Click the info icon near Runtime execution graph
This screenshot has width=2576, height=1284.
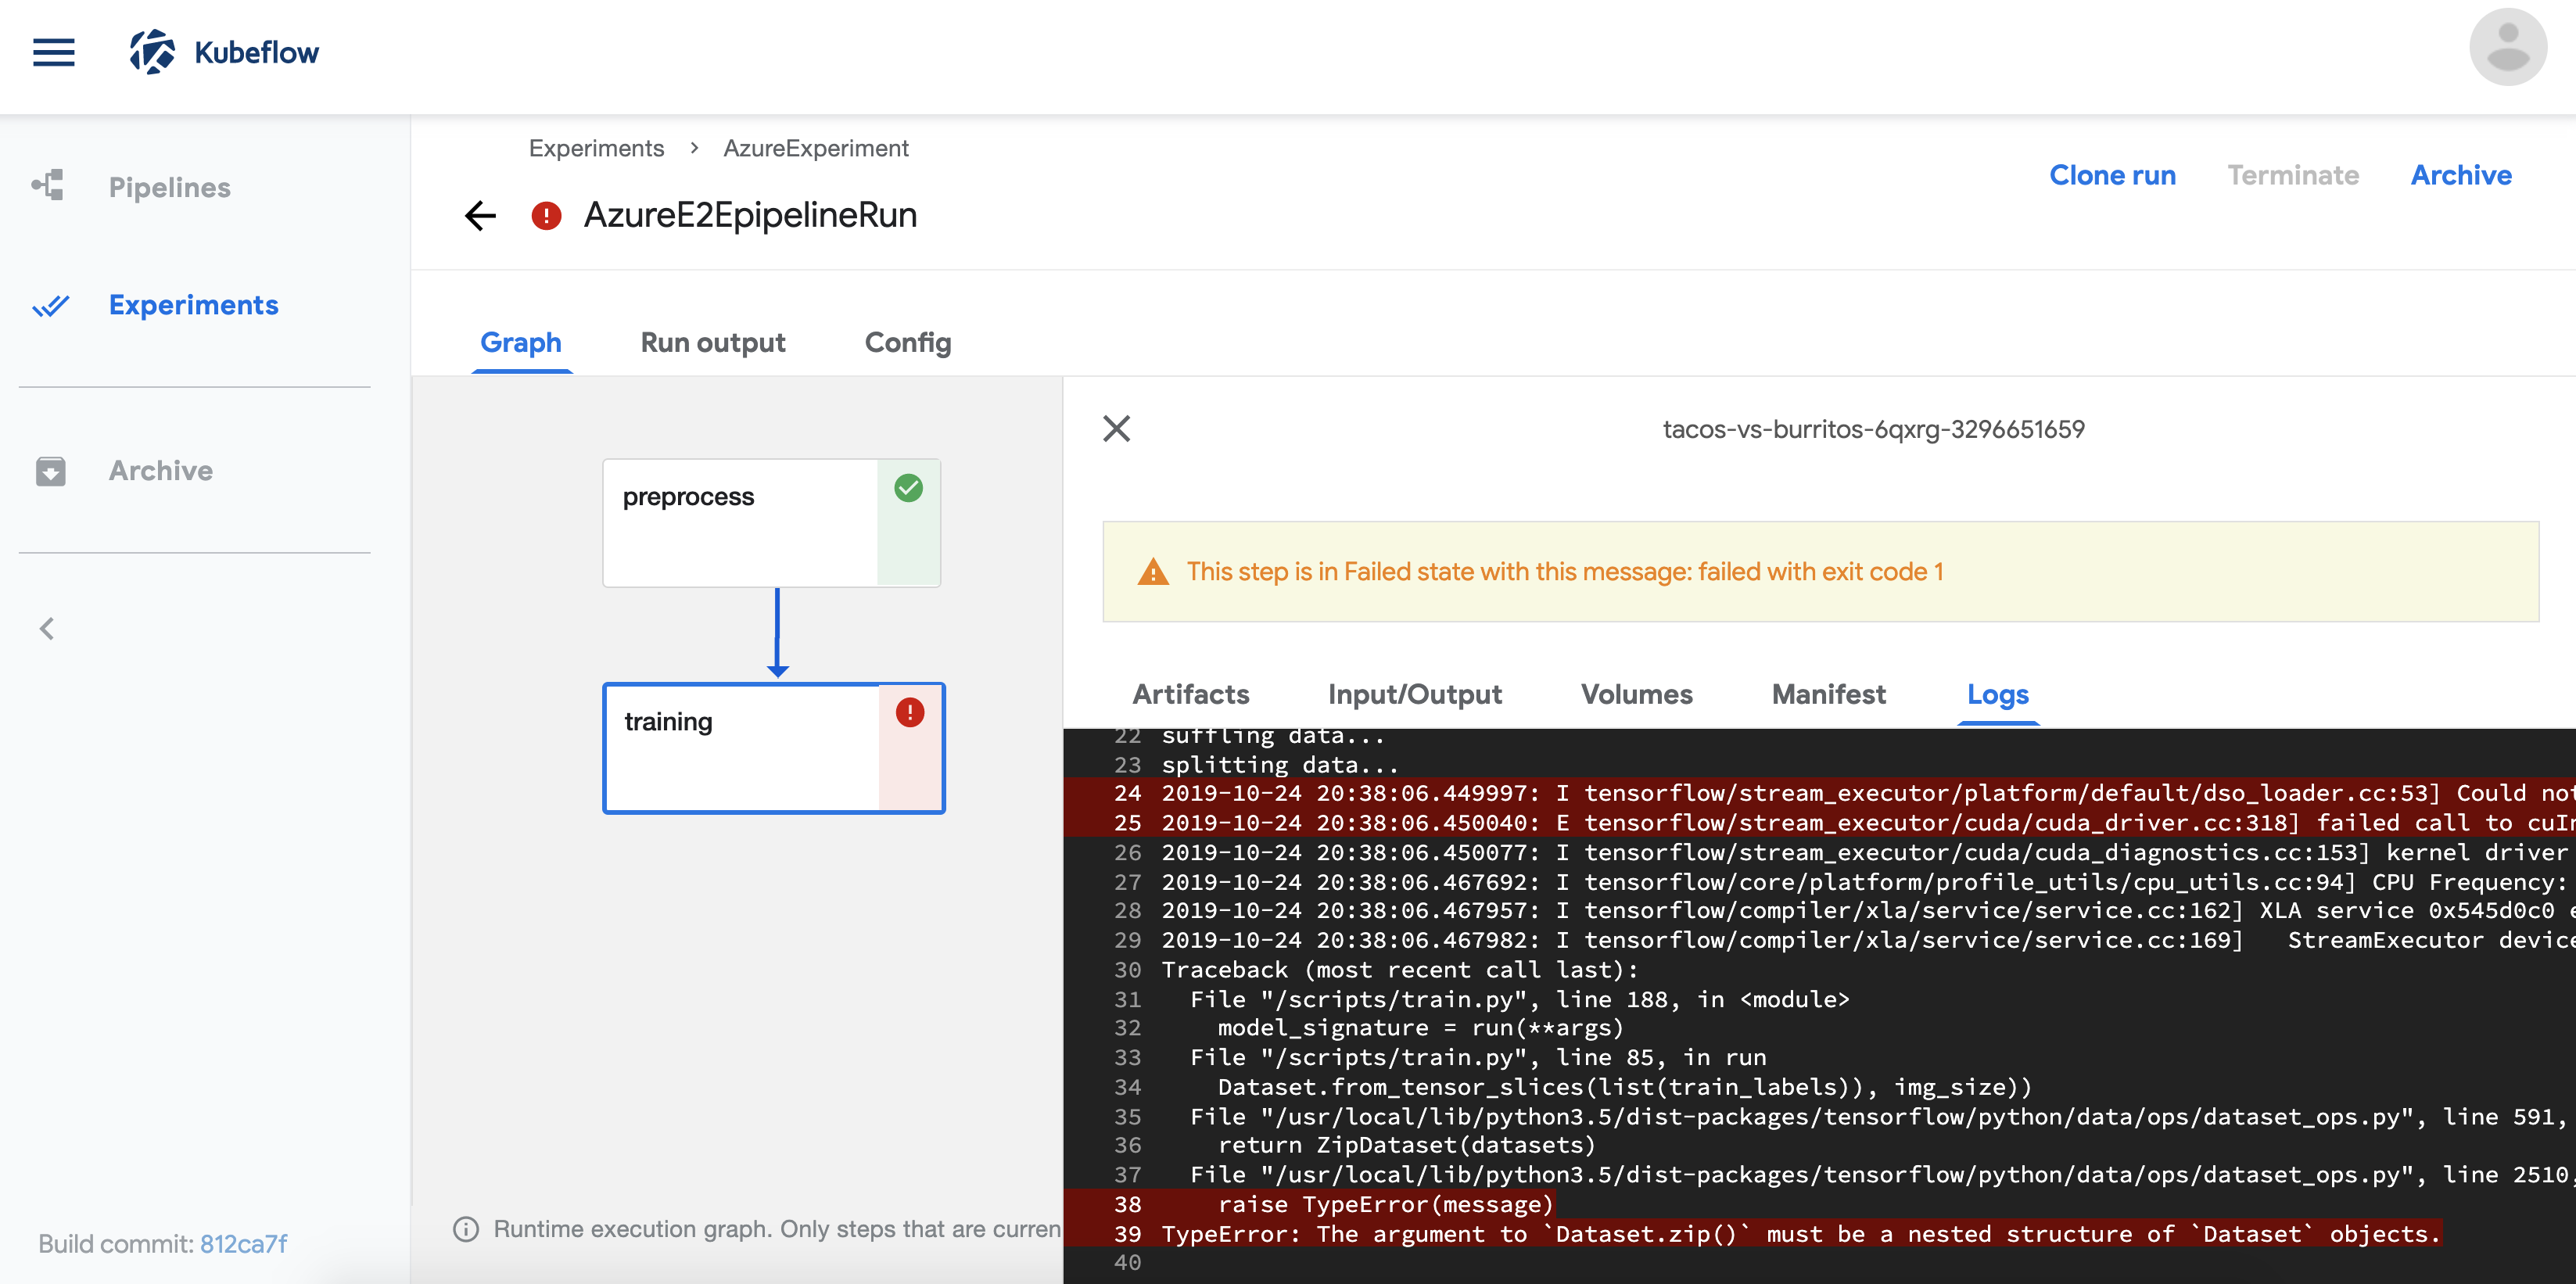pos(466,1228)
